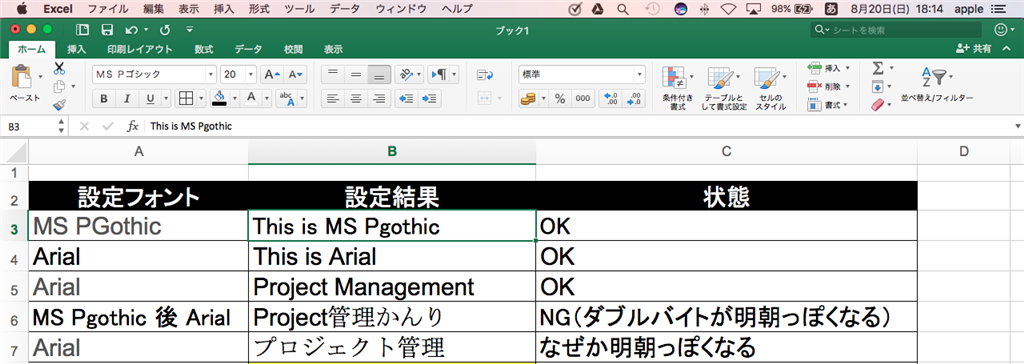Image resolution: width=1024 pixels, height=364 pixels.
Task: Decrease font size with the smaller A button
Action: (296, 74)
